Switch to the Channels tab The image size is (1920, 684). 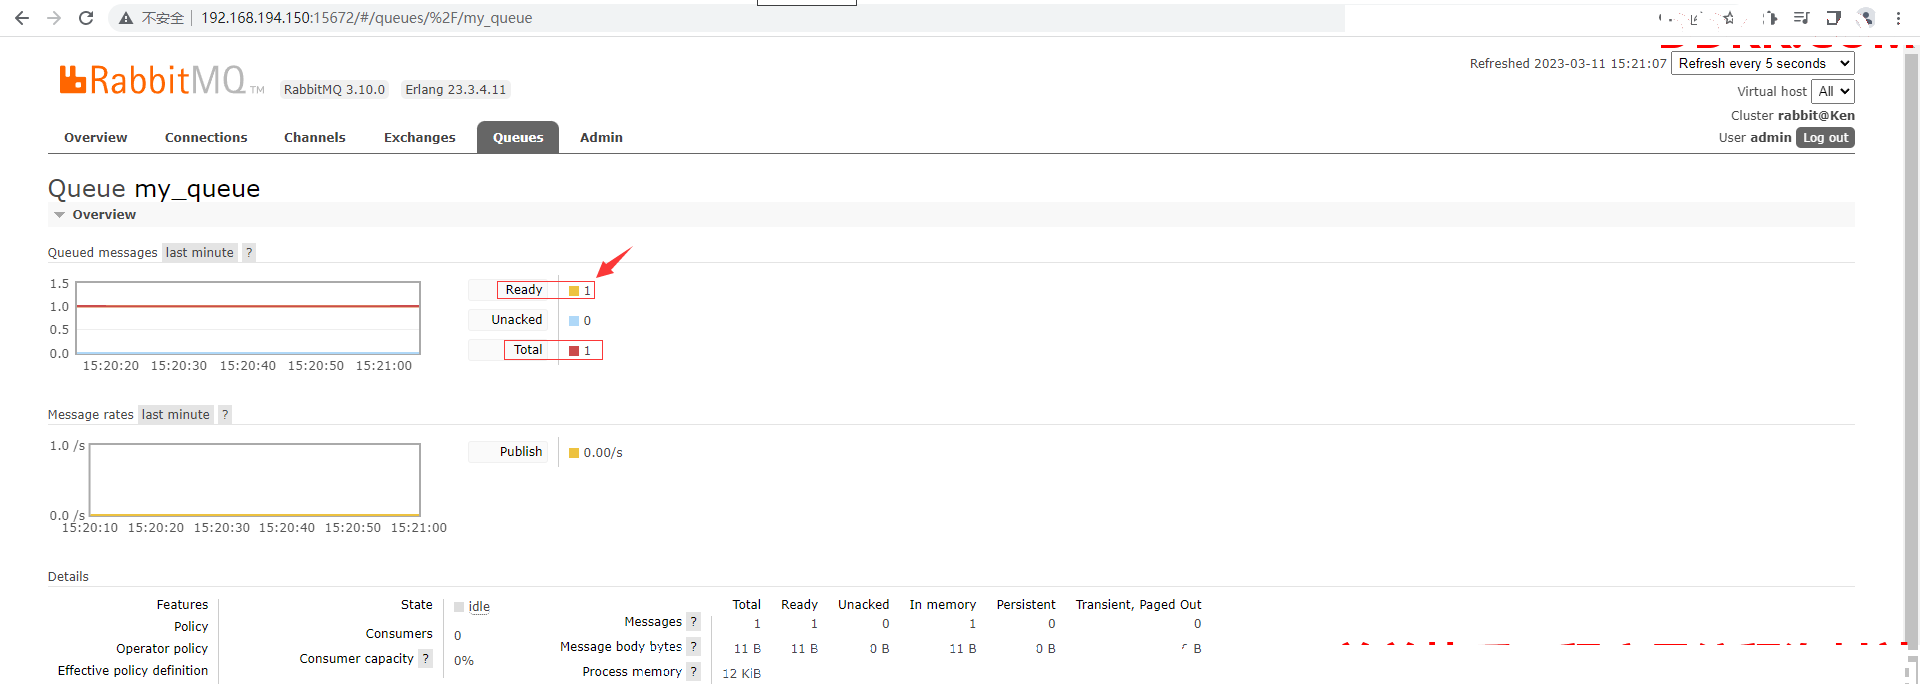315,137
